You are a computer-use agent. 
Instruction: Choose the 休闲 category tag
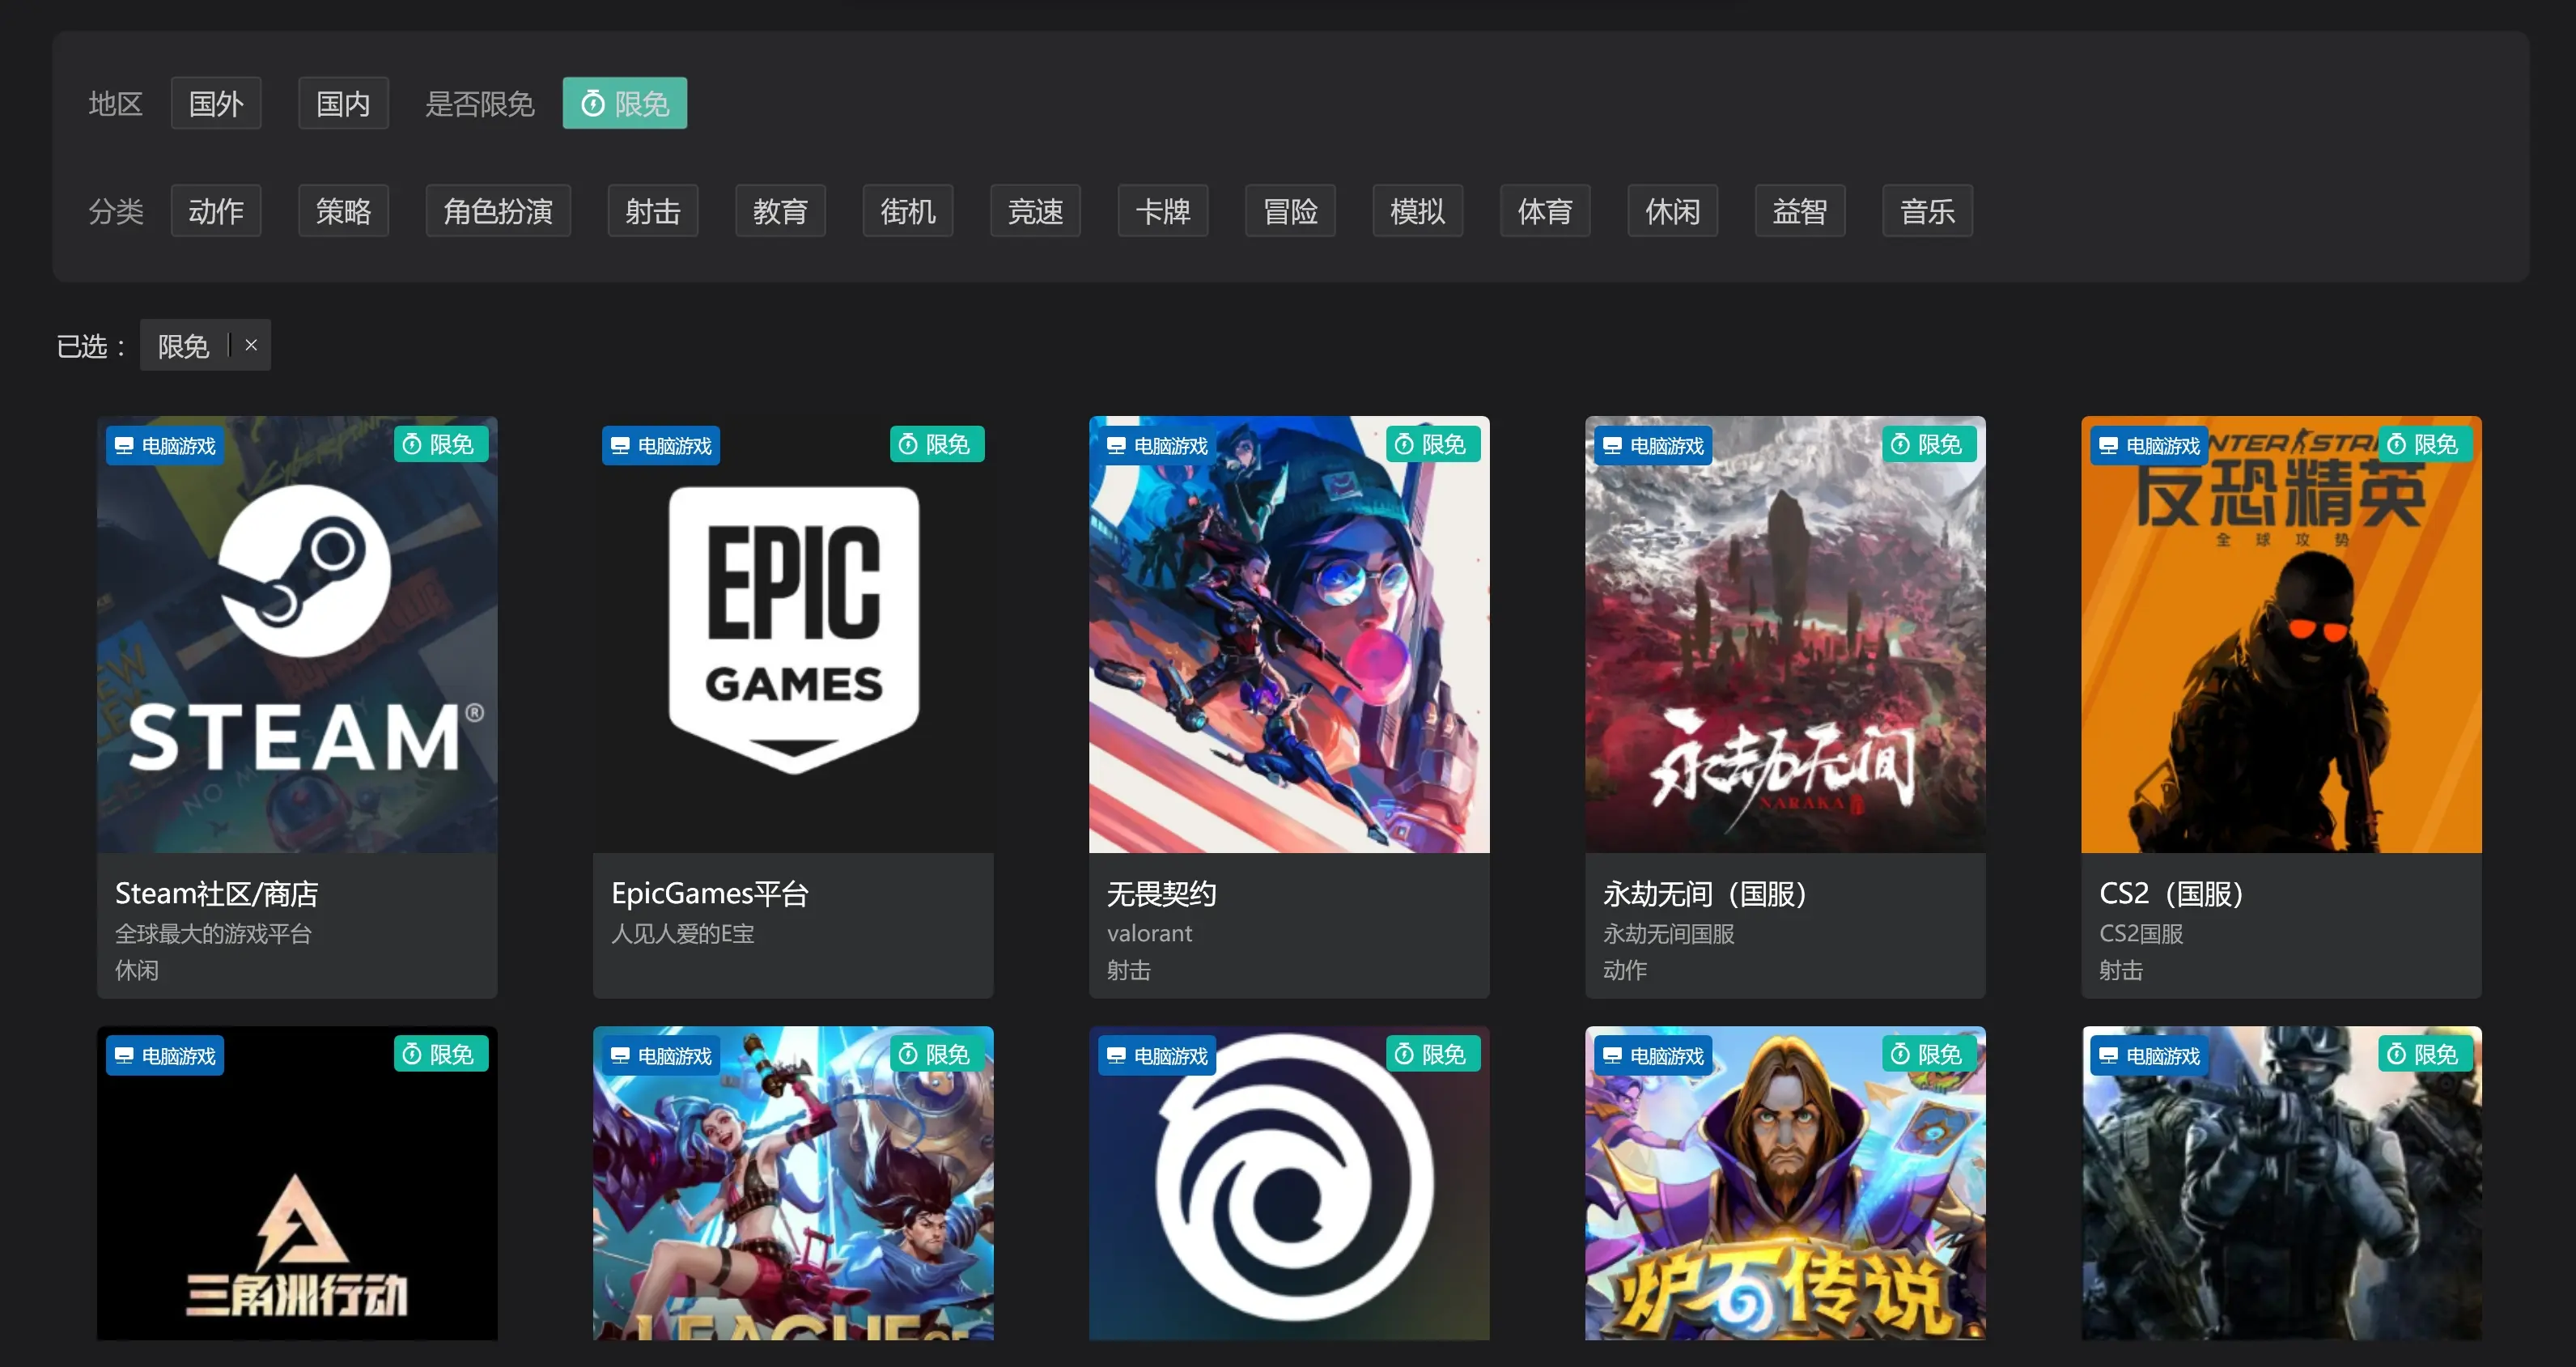pos(1673,211)
